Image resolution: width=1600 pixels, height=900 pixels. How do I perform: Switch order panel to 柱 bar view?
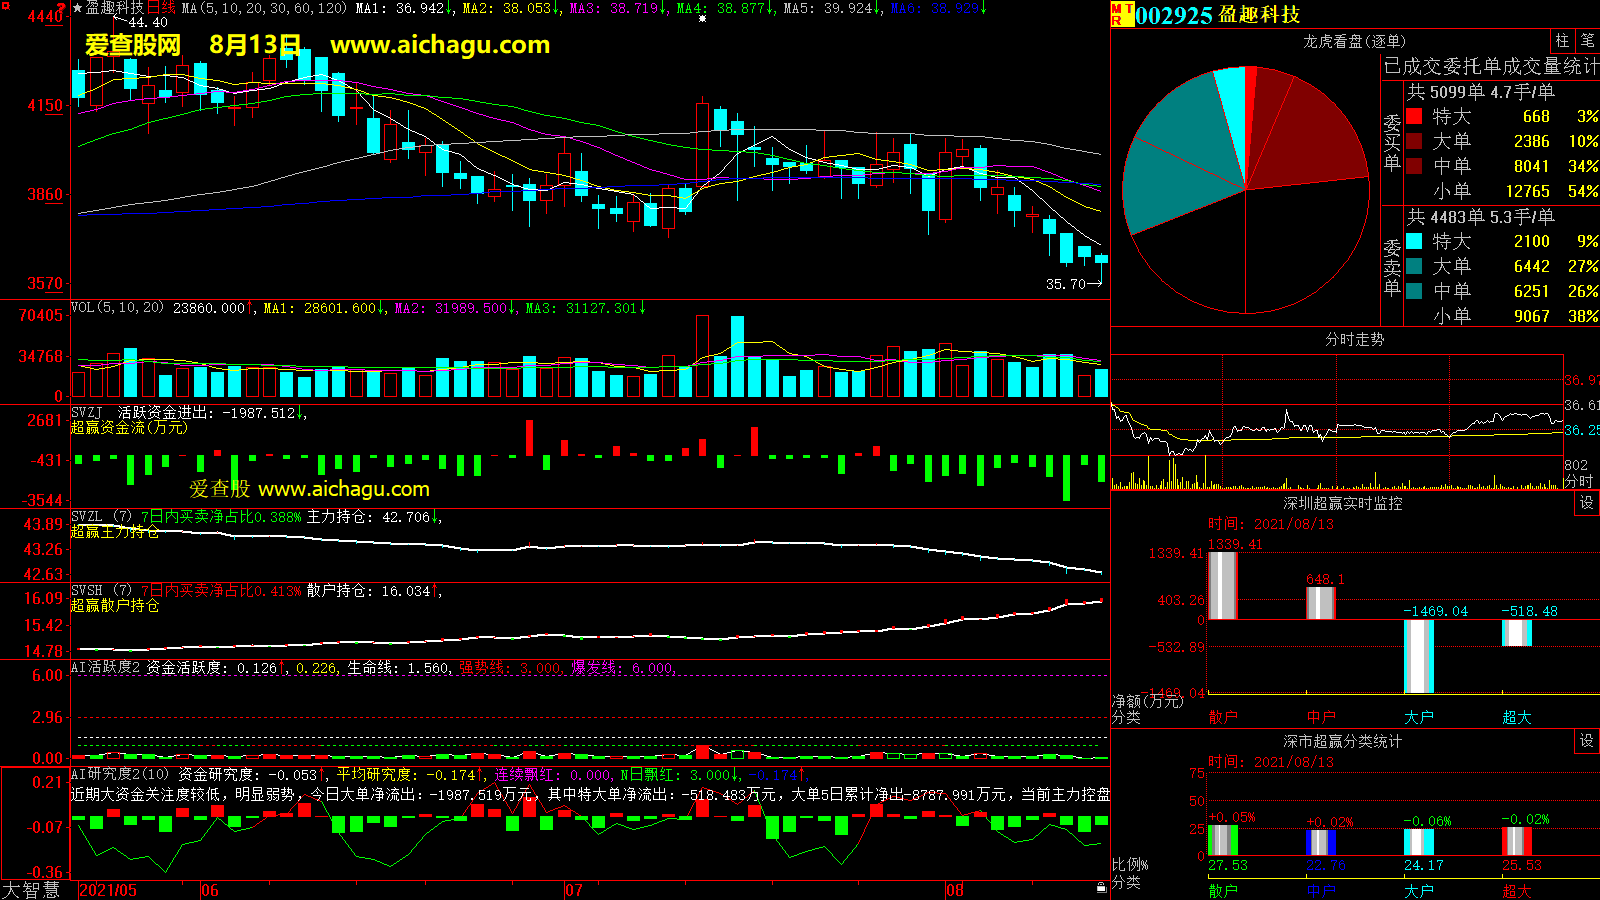pos(1562,41)
